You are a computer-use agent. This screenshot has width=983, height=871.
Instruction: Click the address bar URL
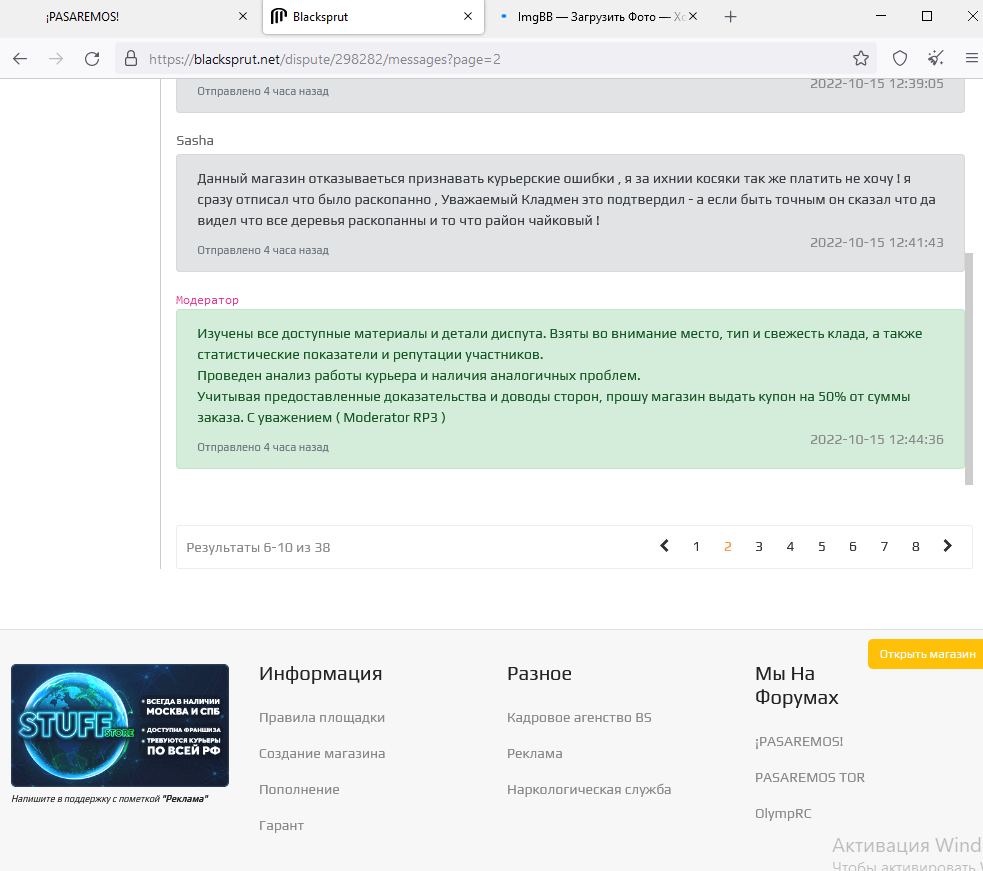click(x=325, y=60)
